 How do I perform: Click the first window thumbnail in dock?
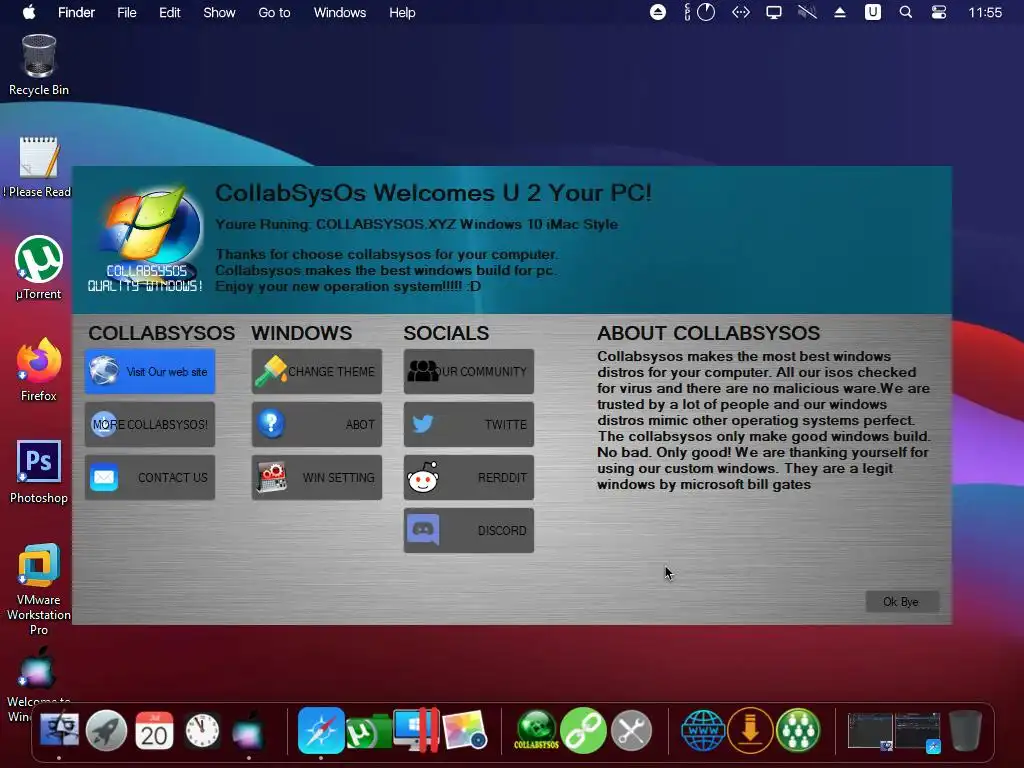870,731
